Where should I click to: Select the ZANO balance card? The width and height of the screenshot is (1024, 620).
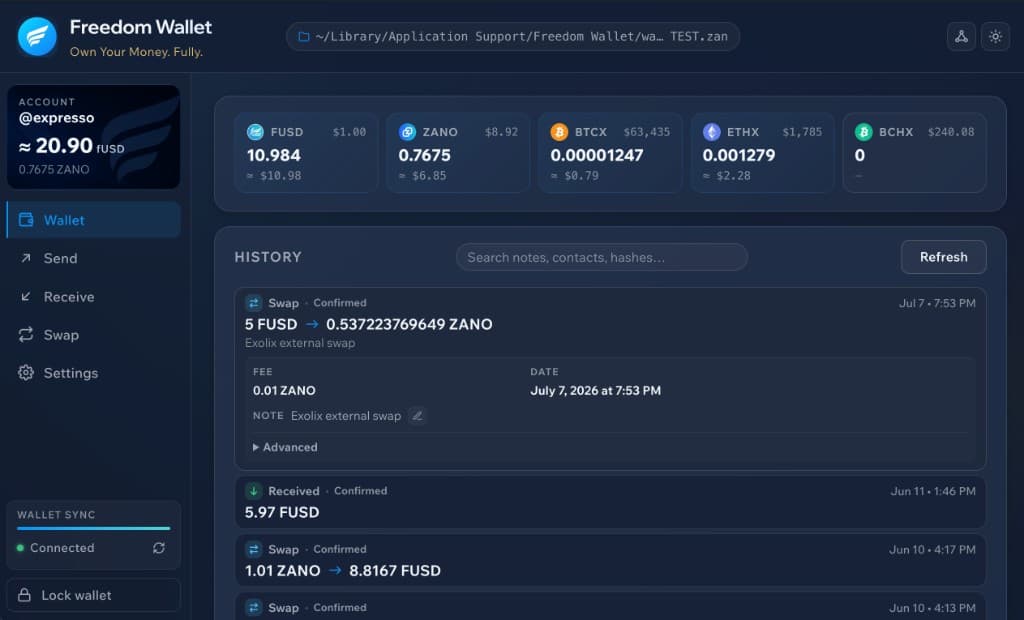pyautogui.click(x=458, y=153)
